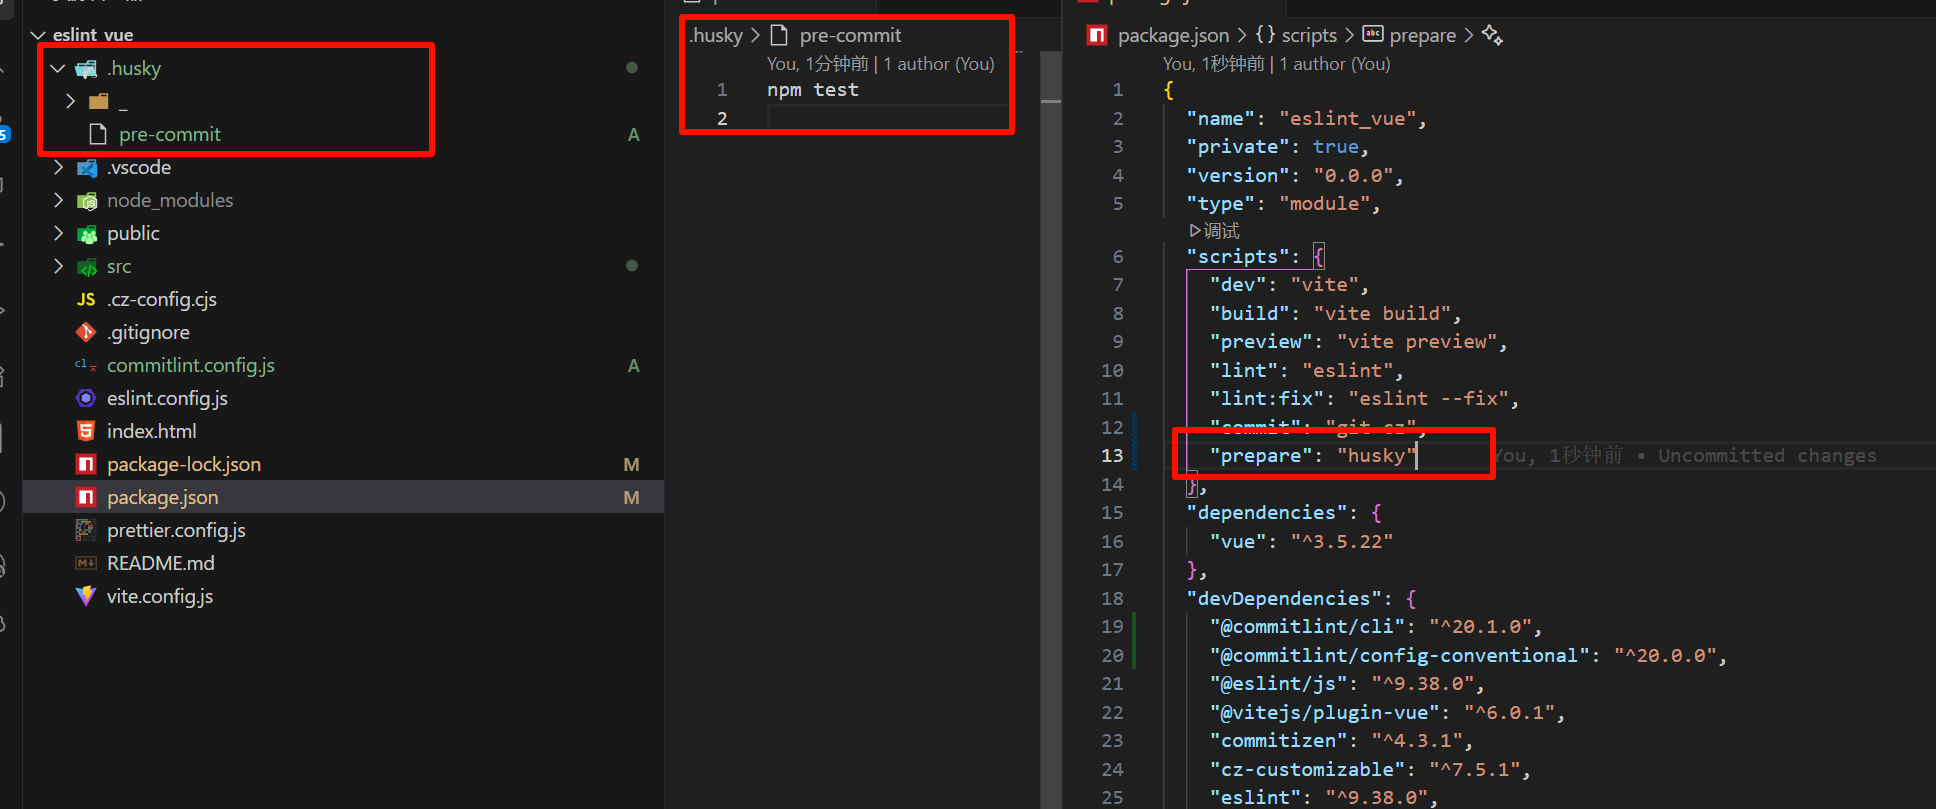Click the .husky breadcrumb in pre-commit editor

pos(716,36)
